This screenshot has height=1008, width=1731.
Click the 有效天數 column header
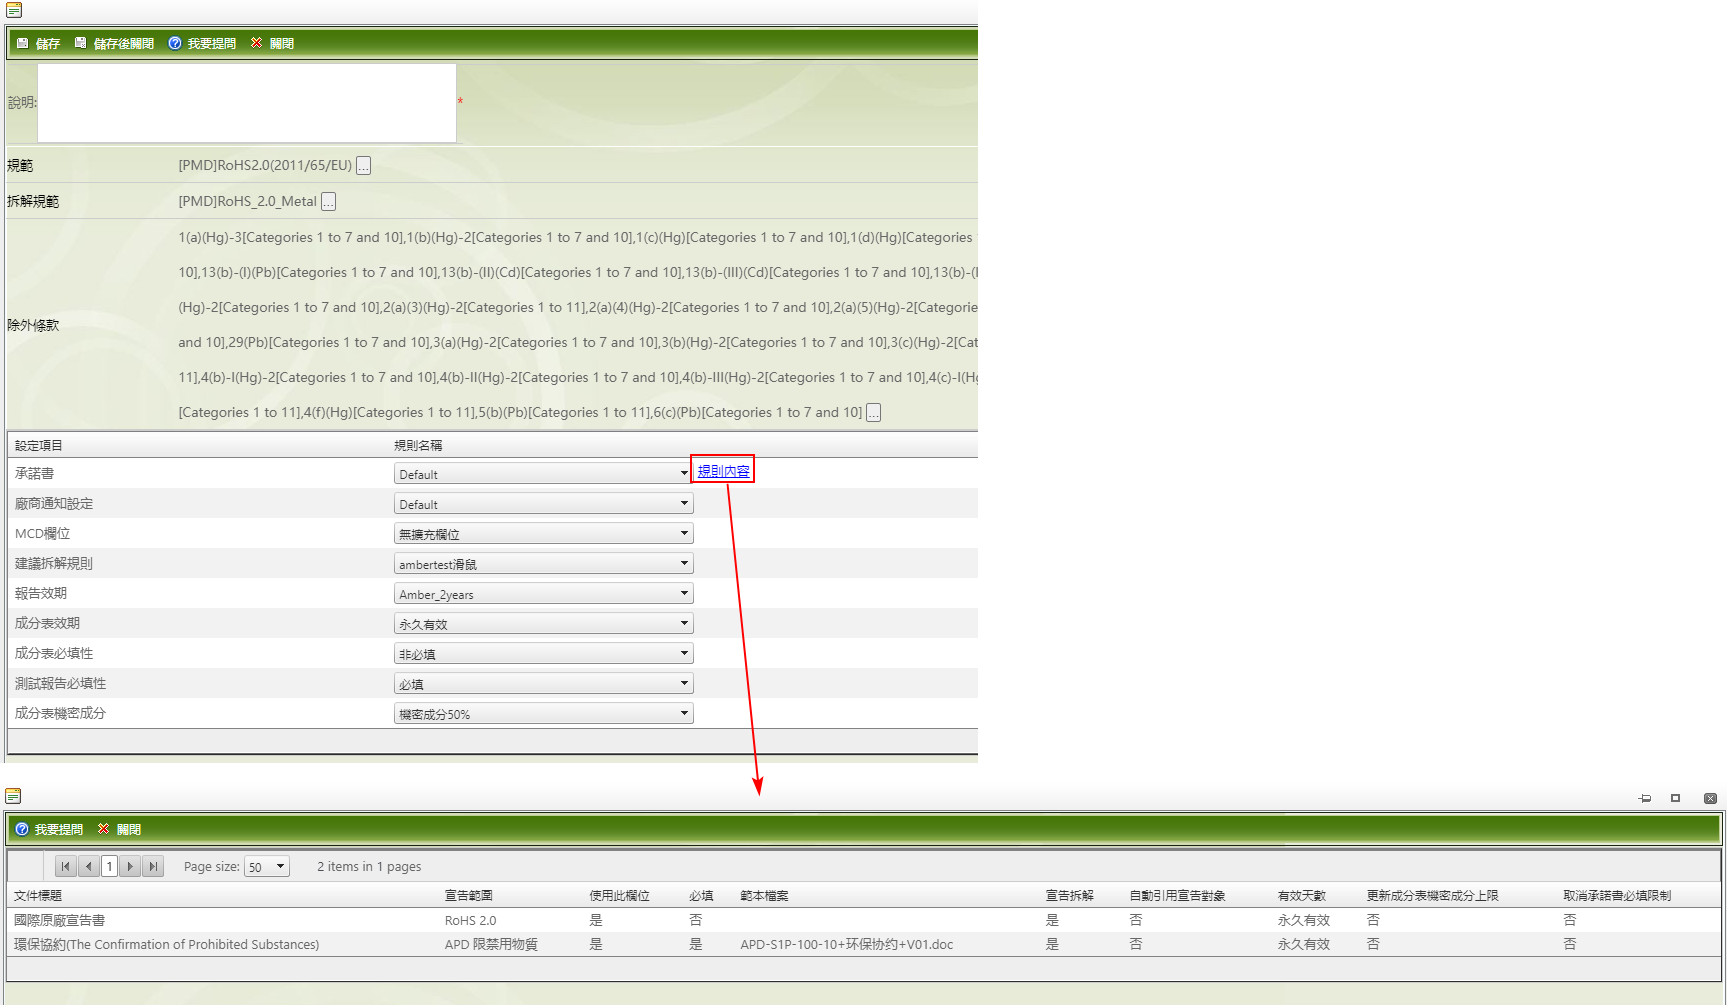tap(1302, 896)
